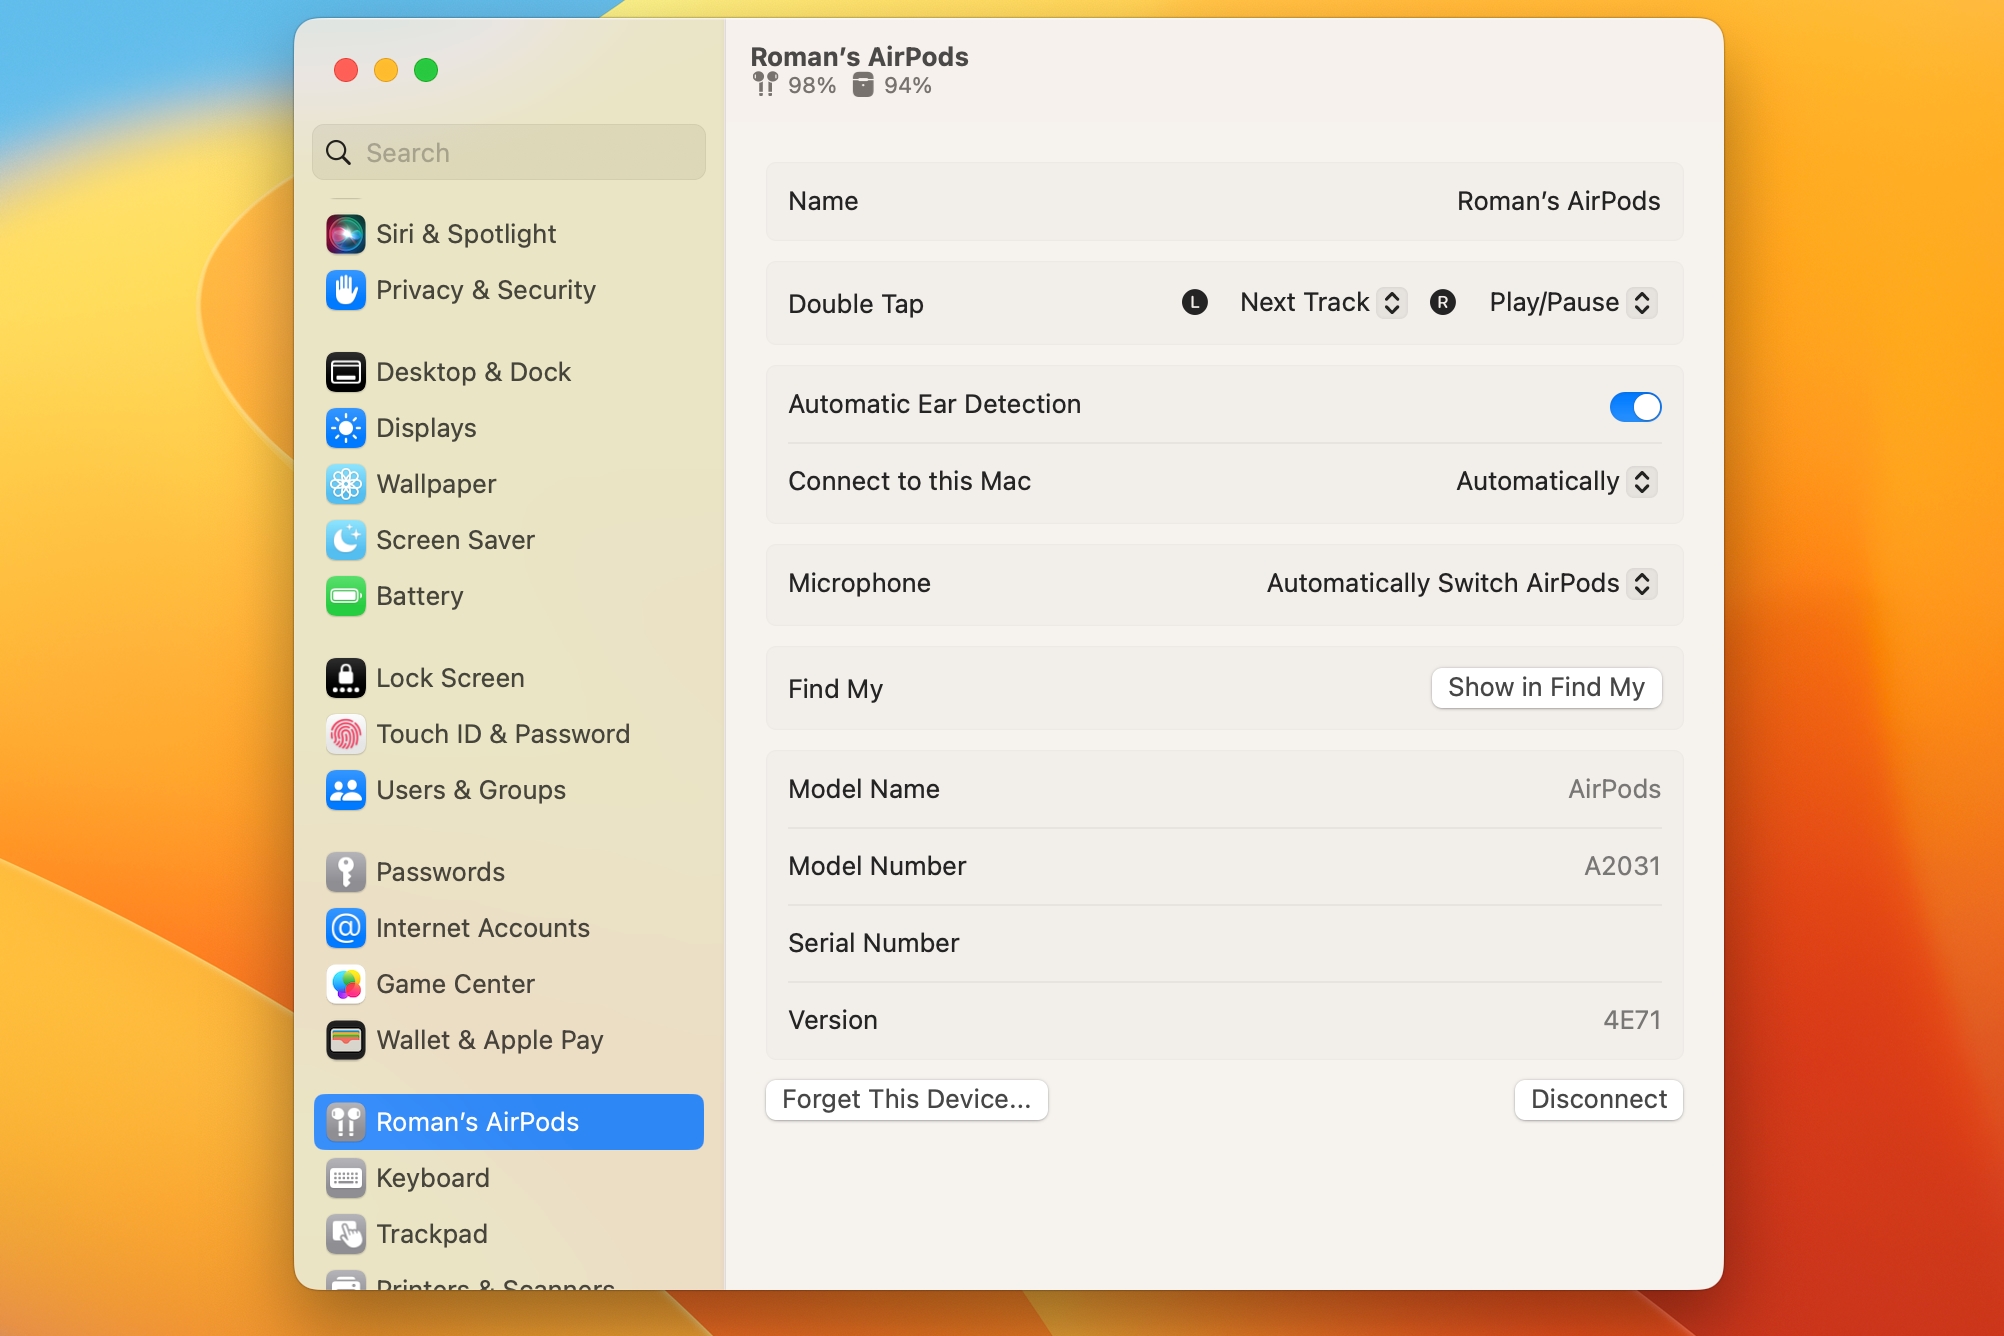
Task: Select the Privacy & Security shield icon
Action: 345,290
